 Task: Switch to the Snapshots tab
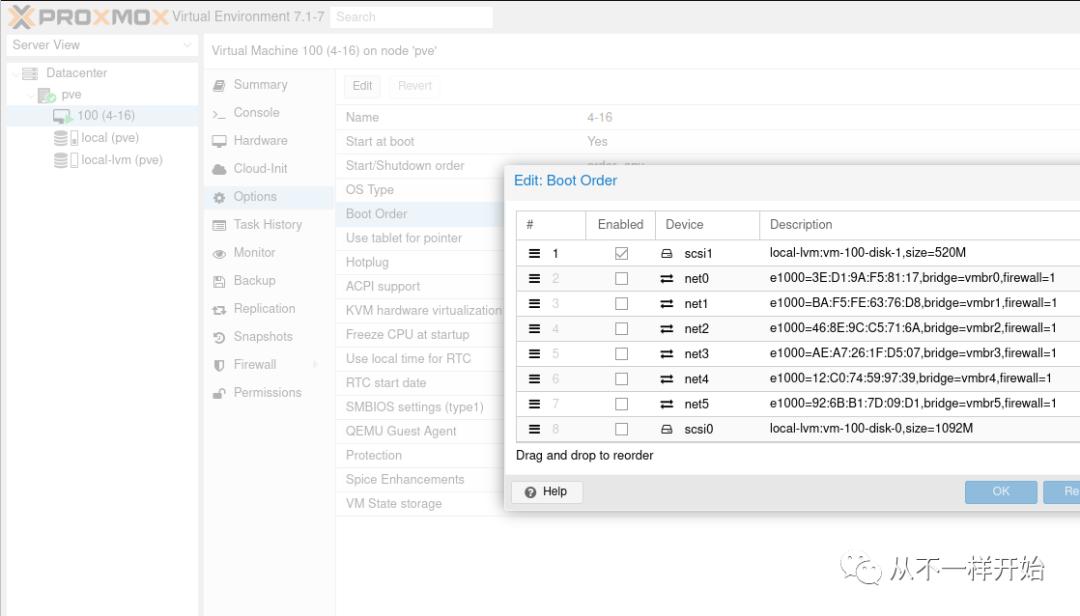click(x=263, y=337)
